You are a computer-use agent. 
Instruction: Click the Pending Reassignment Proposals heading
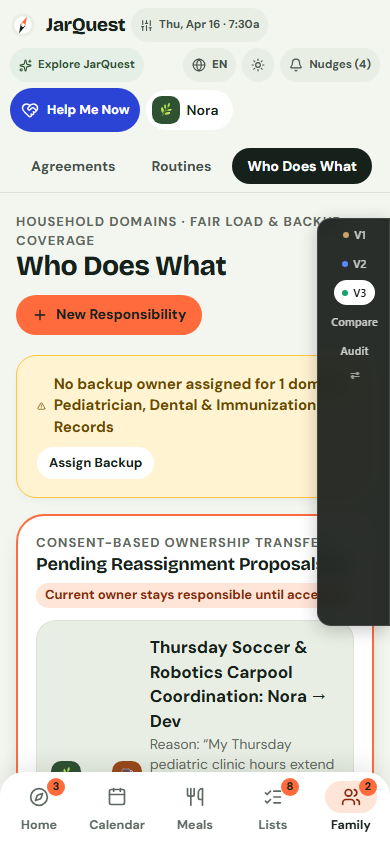click(x=179, y=564)
